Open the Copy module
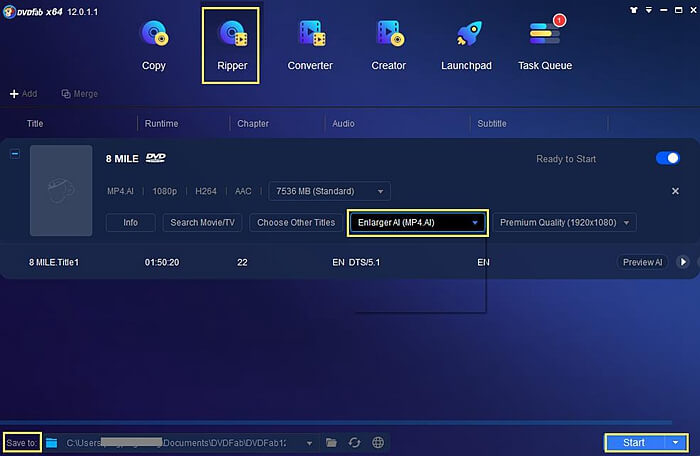Screen dimensions: 700x456 [x=154, y=46]
